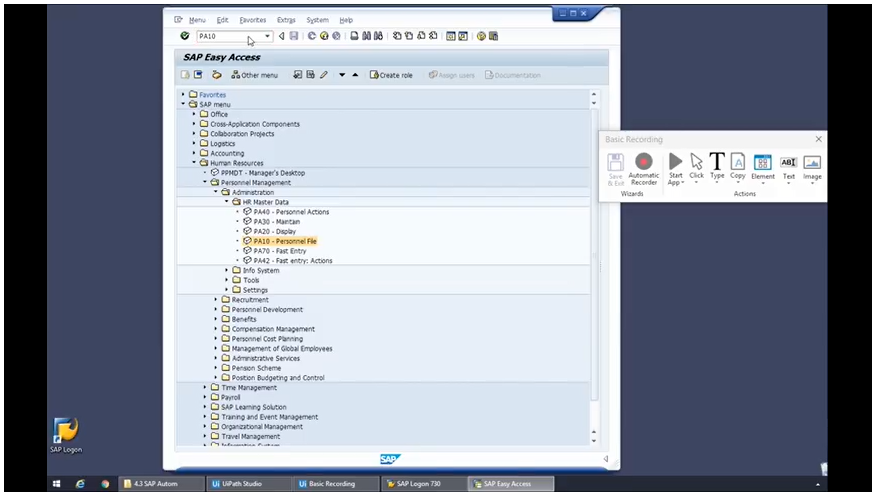Click the yellow Exit icon

coord(324,36)
